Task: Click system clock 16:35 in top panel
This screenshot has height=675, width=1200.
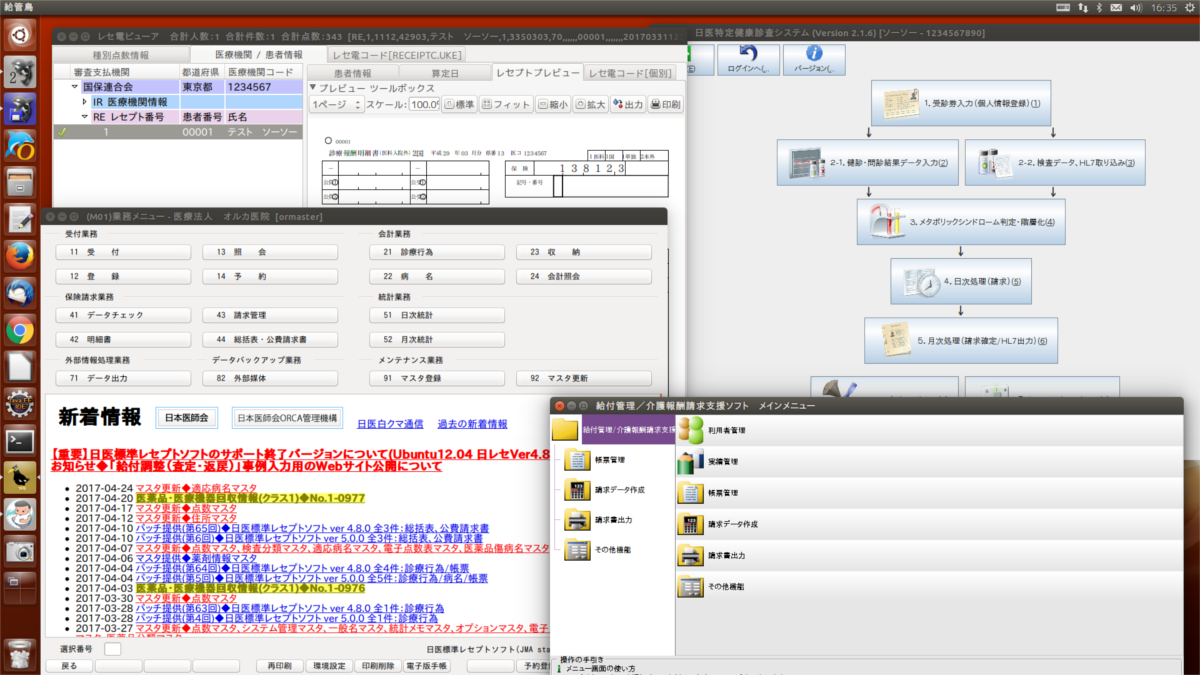Action: pos(1164,7)
